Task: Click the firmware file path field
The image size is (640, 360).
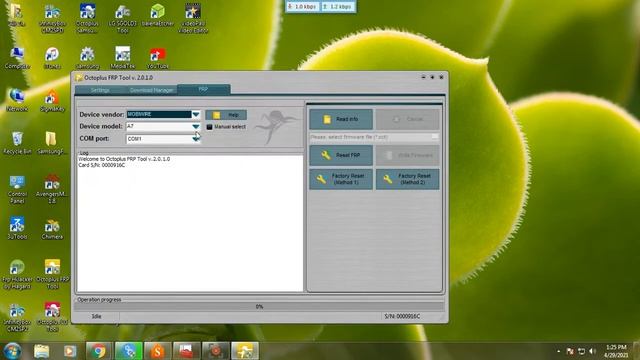Action: (370, 137)
